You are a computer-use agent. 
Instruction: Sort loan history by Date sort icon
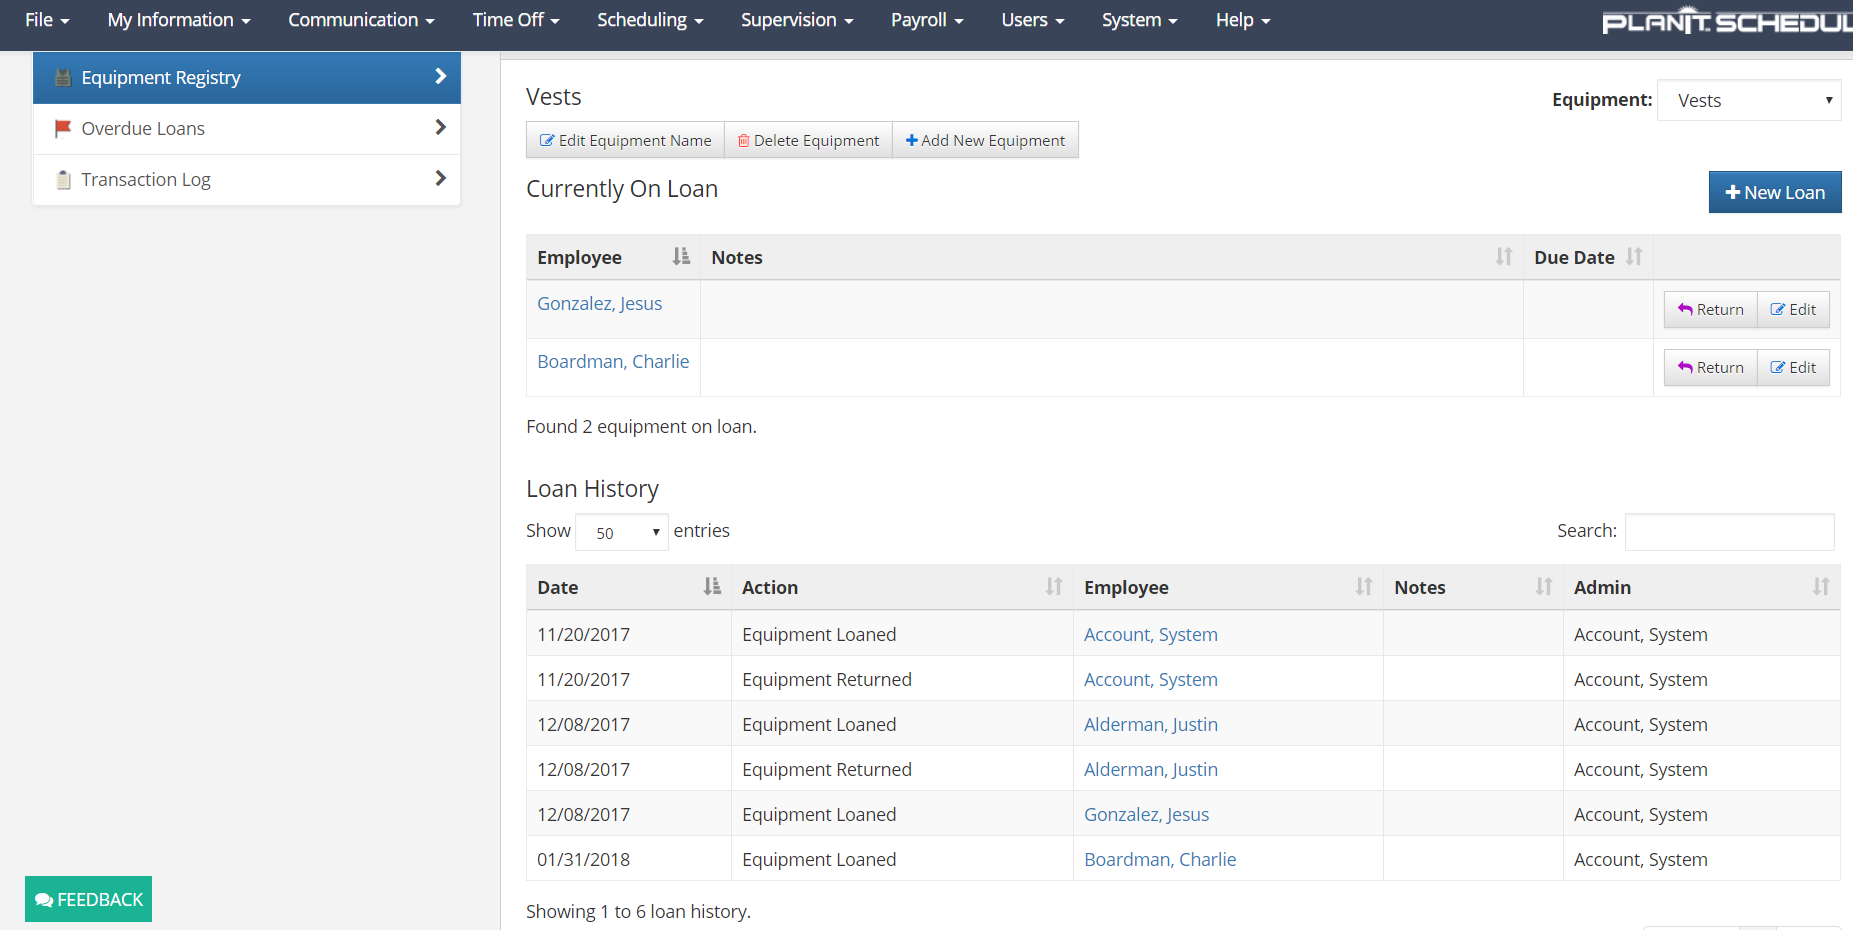coord(711,587)
